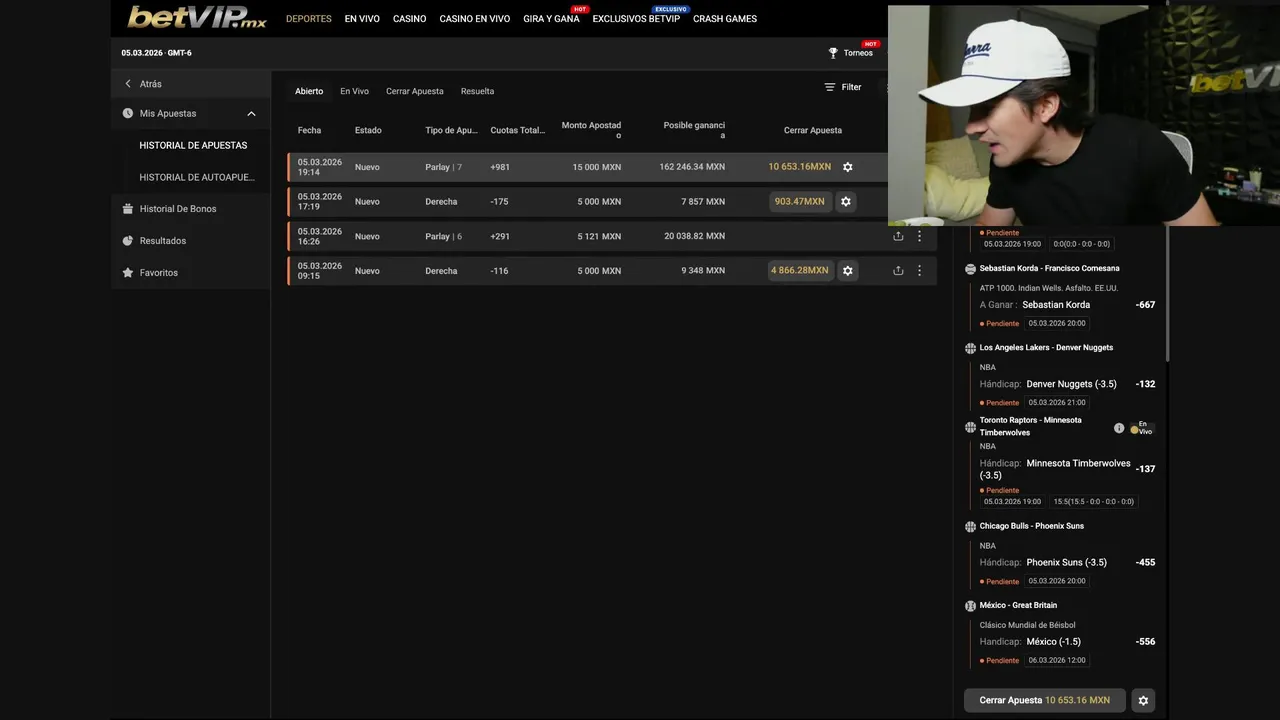The image size is (1280, 720).
Task: Cash out 903.47MXN on -175 bet
Action: (800, 202)
